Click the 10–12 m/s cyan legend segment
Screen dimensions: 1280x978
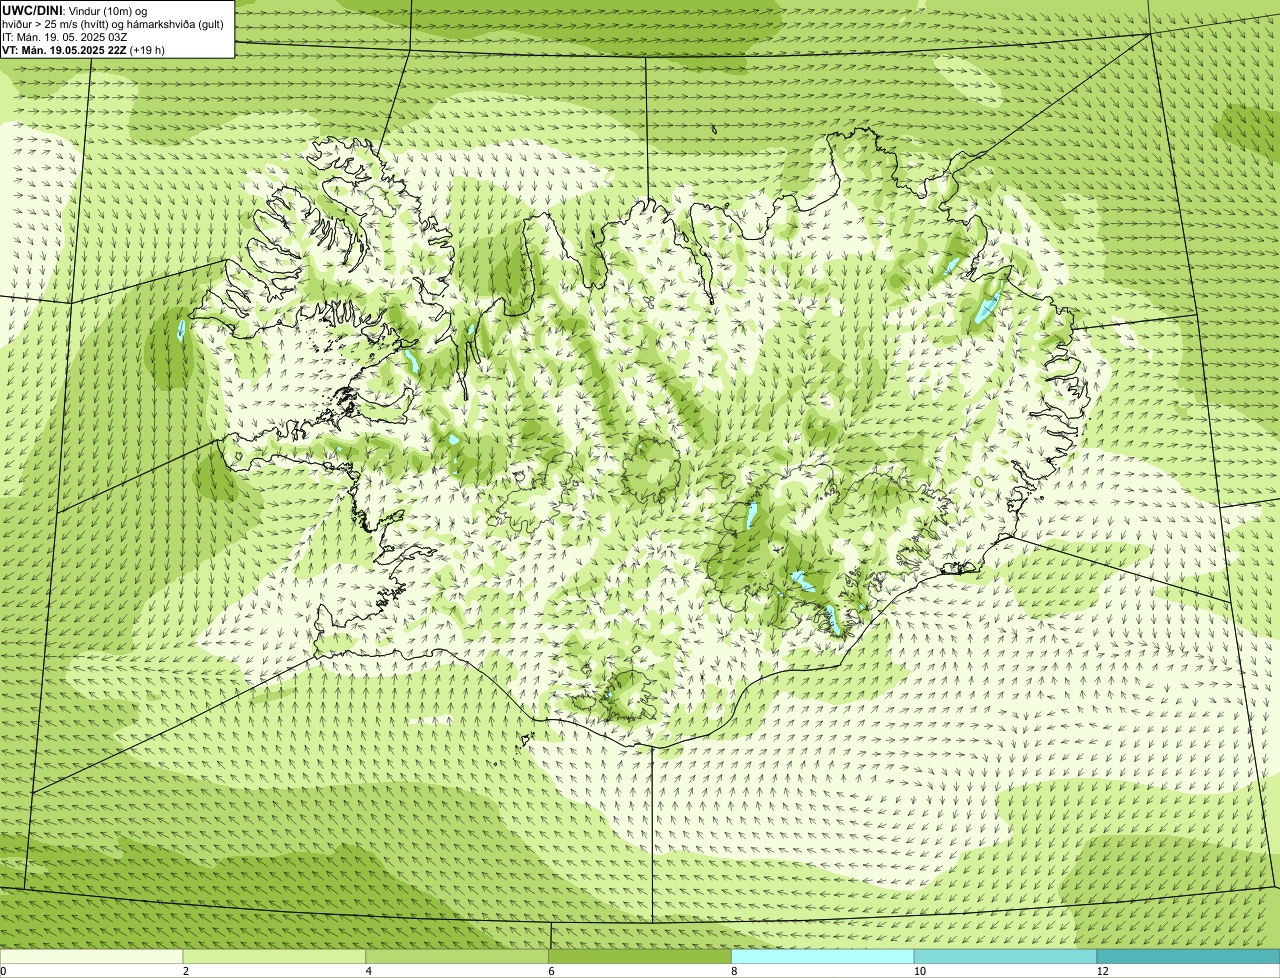click(1006, 957)
